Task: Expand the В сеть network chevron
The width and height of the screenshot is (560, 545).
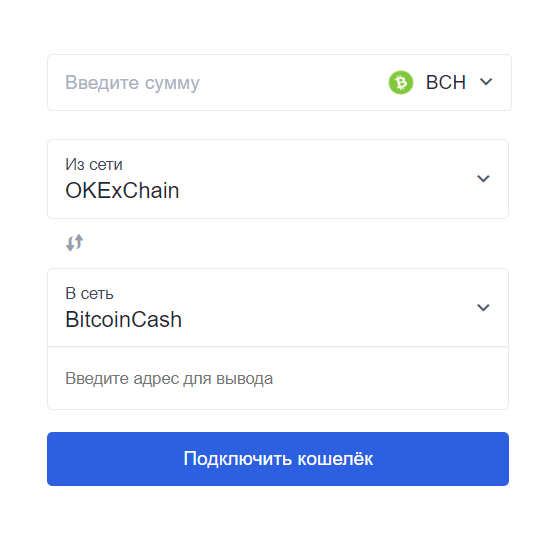Action: (483, 307)
